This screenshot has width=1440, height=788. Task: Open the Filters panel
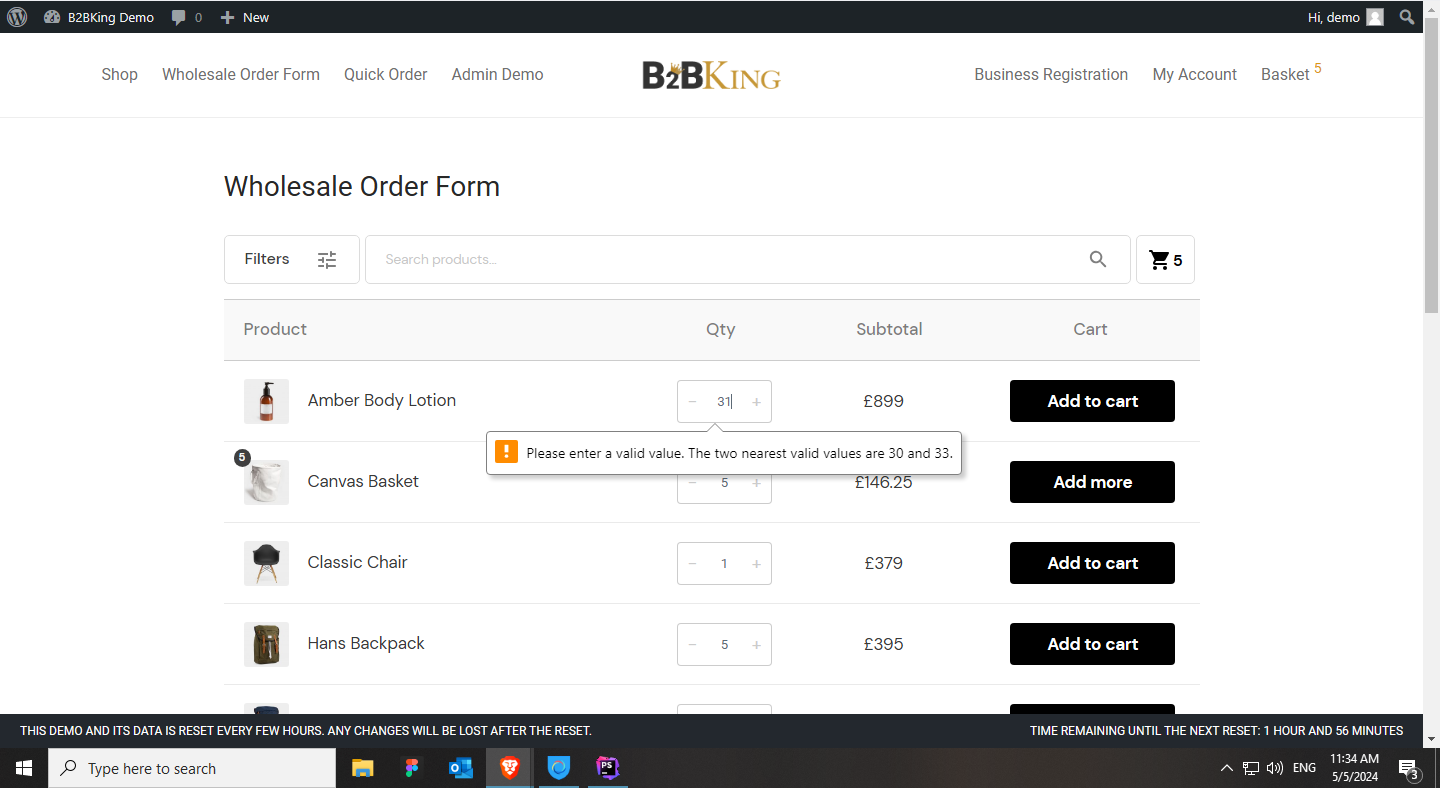coord(291,260)
